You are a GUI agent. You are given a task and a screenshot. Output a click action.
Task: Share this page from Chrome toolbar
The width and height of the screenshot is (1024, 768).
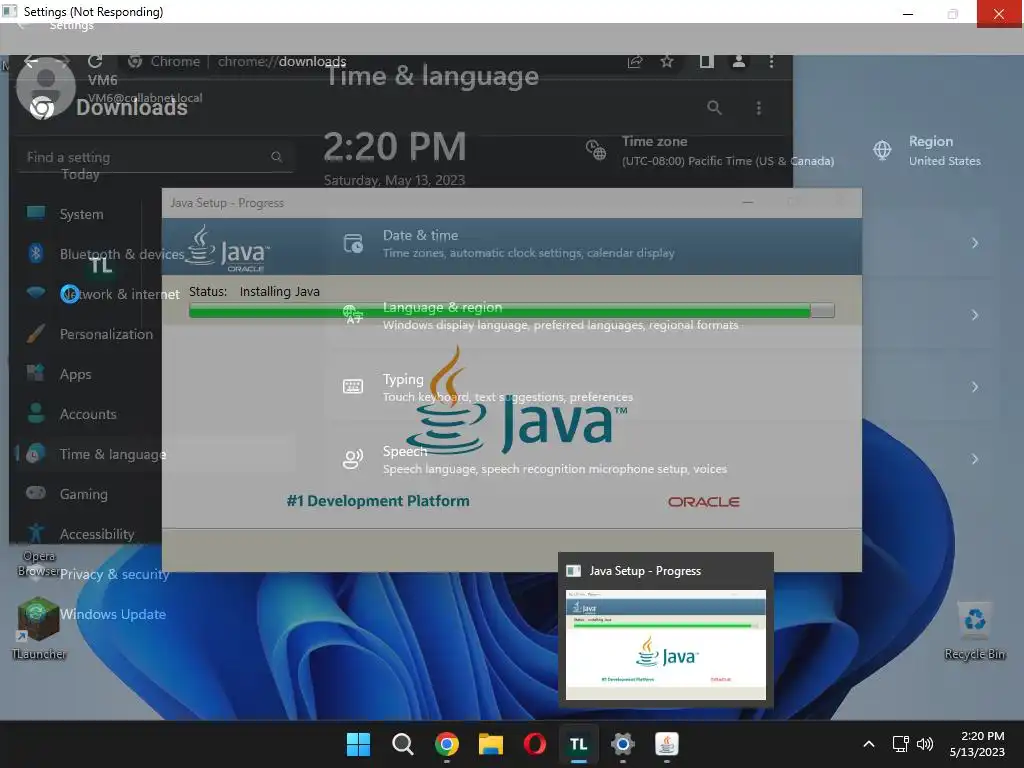pyautogui.click(x=635, y=61)
